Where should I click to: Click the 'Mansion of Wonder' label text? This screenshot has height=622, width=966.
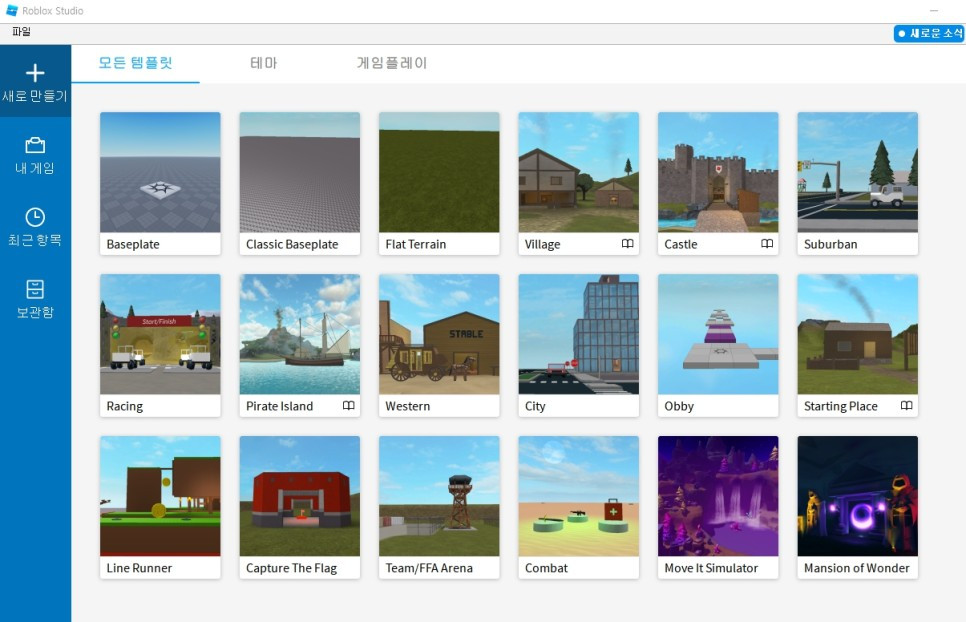point(857,568)
